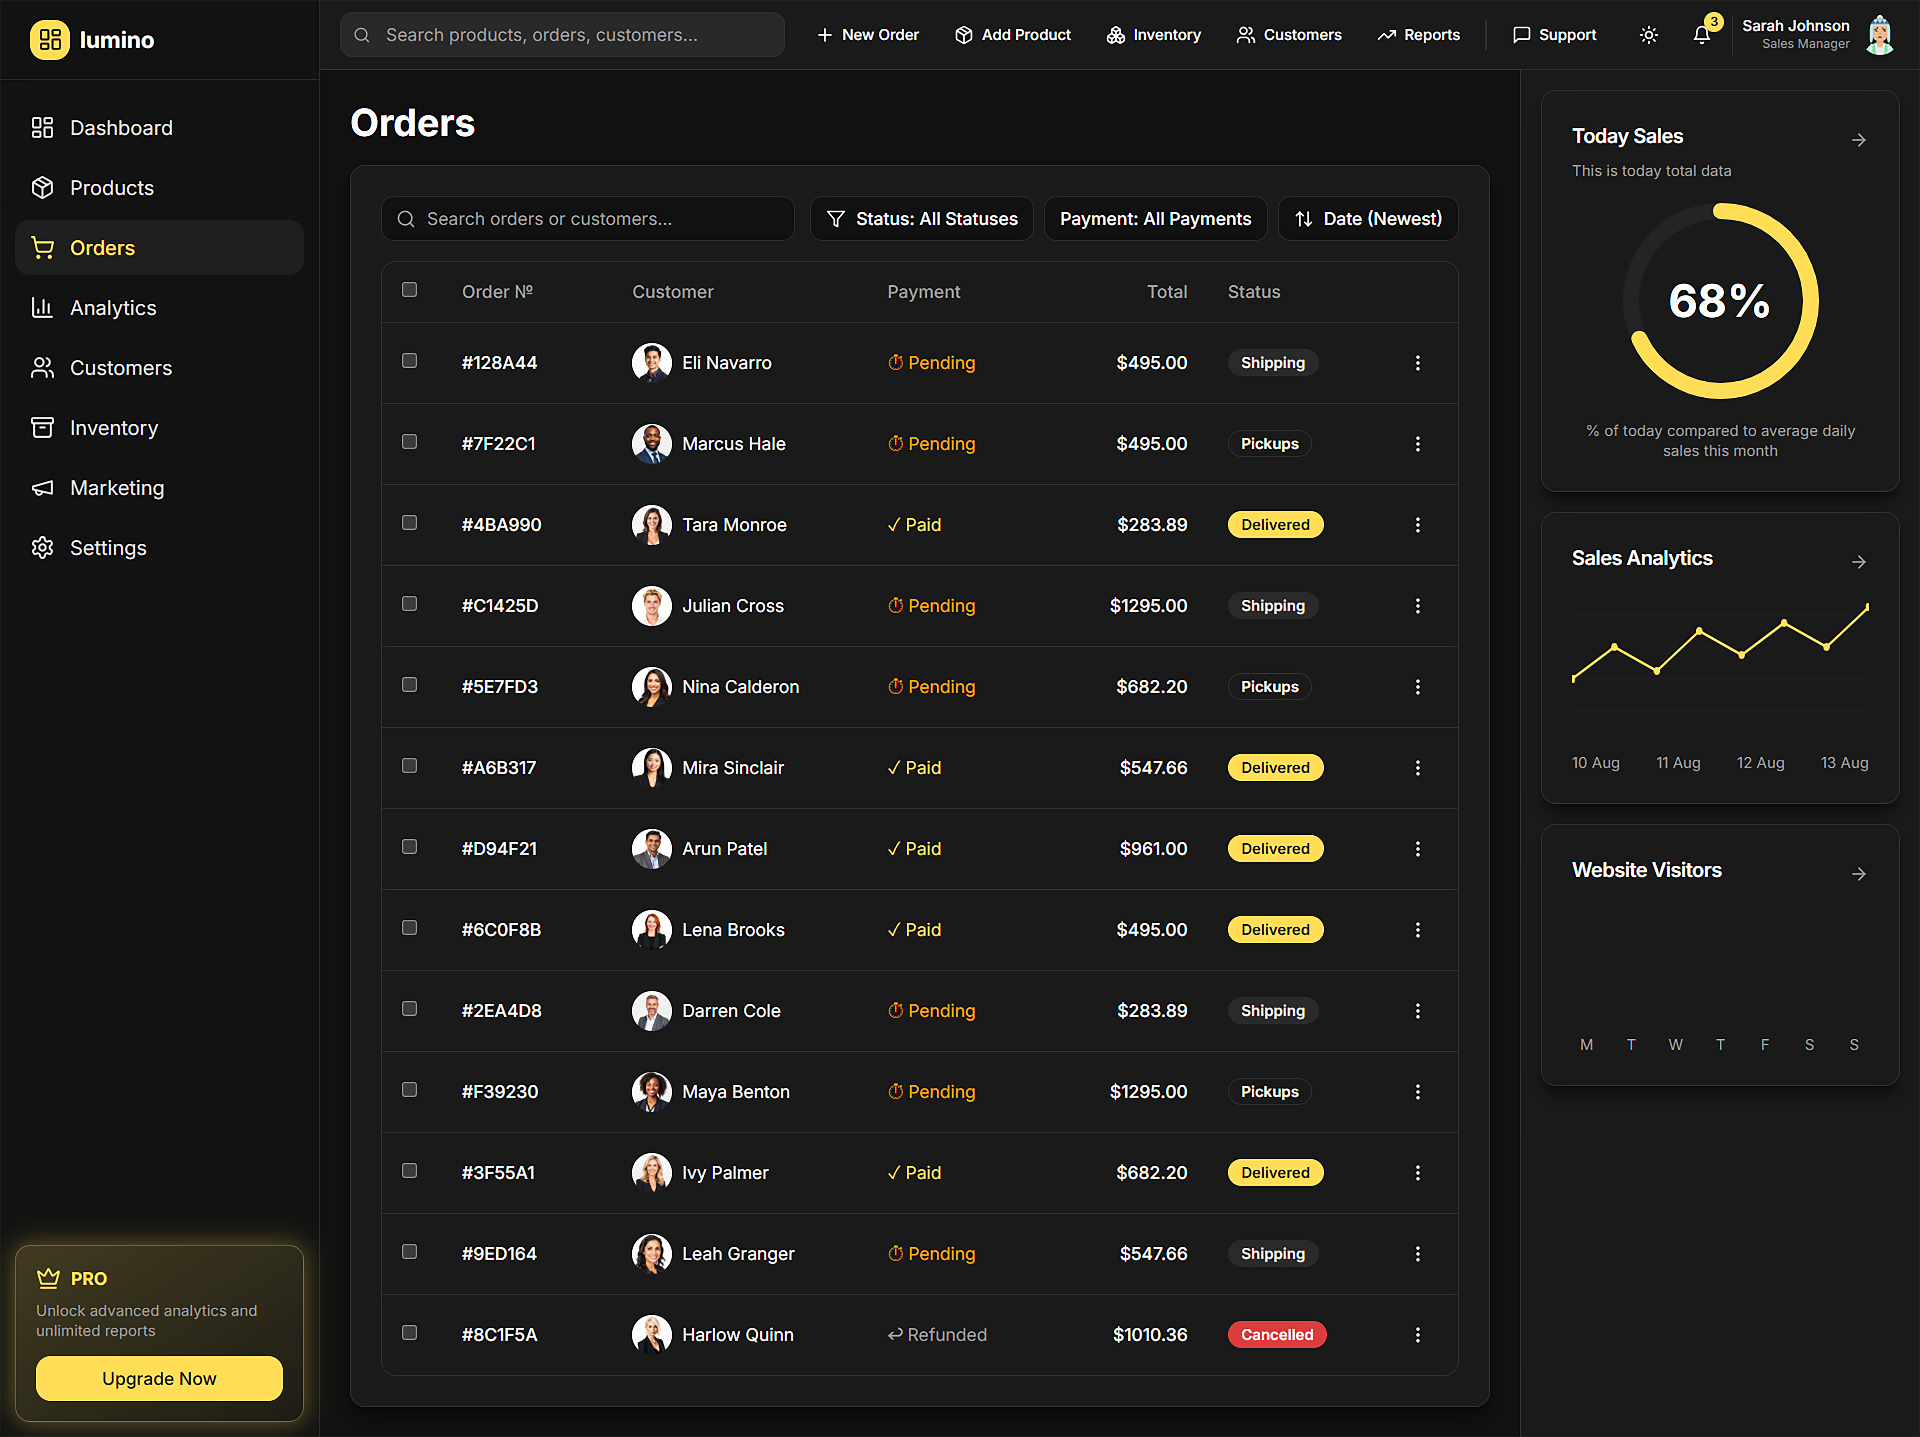Screen dimensions: 1920x1437
Task: Toggle light theme sun icon
Action: (1649, 35)
